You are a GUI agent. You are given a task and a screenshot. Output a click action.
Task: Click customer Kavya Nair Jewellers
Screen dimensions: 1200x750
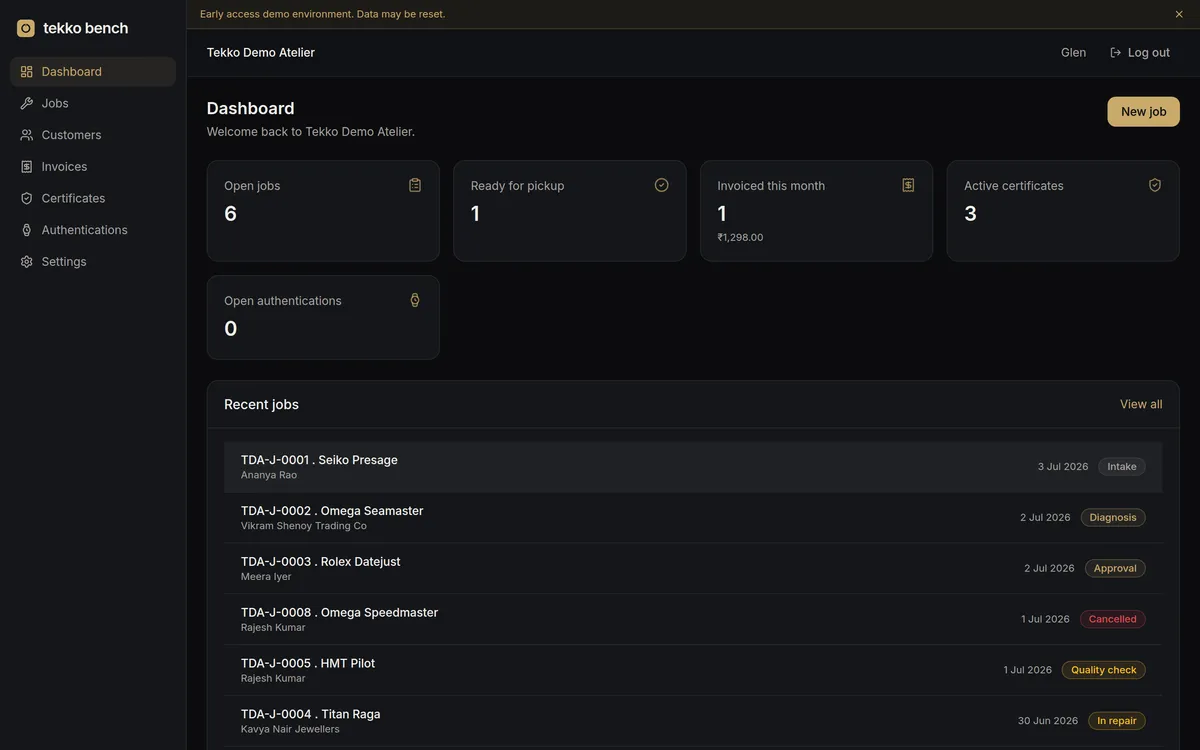click(x=290, y=729)
